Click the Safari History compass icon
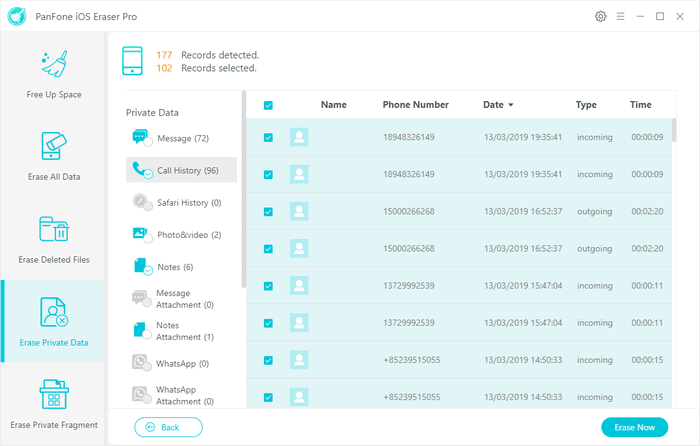Image resolution: width=700 pixels, height=446 pixels. pos(142,202)
